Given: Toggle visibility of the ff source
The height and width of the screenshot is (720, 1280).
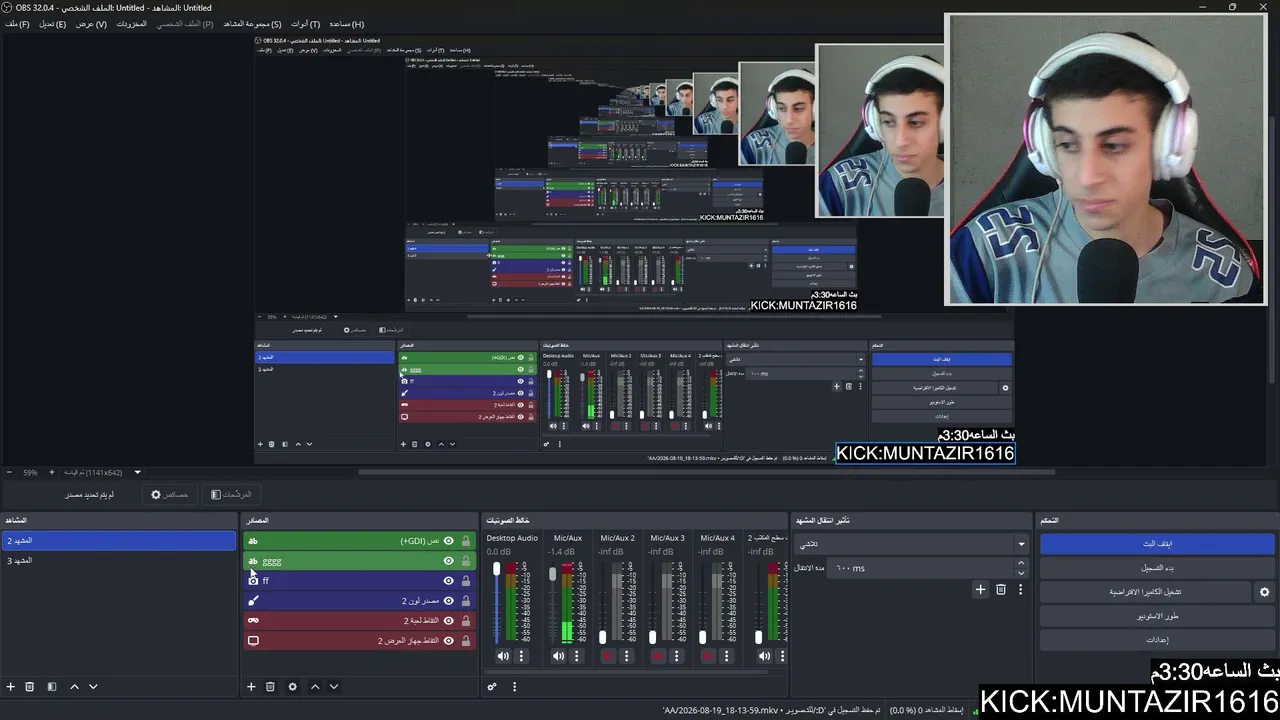Looking at the screenshot, I should coord(449,581).
